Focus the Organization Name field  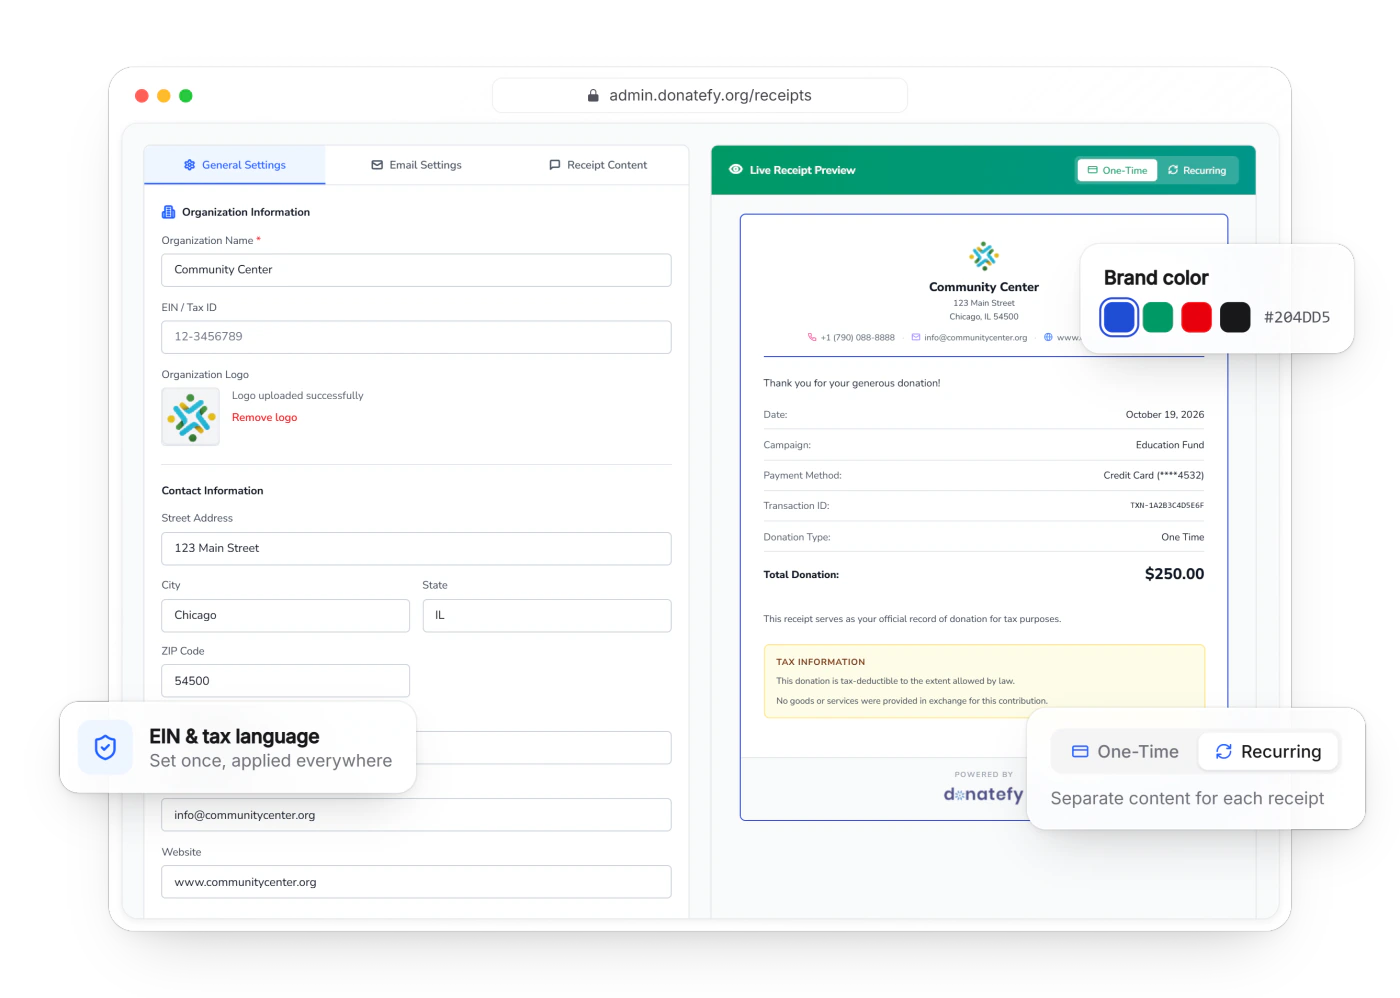tap(416, 270)
